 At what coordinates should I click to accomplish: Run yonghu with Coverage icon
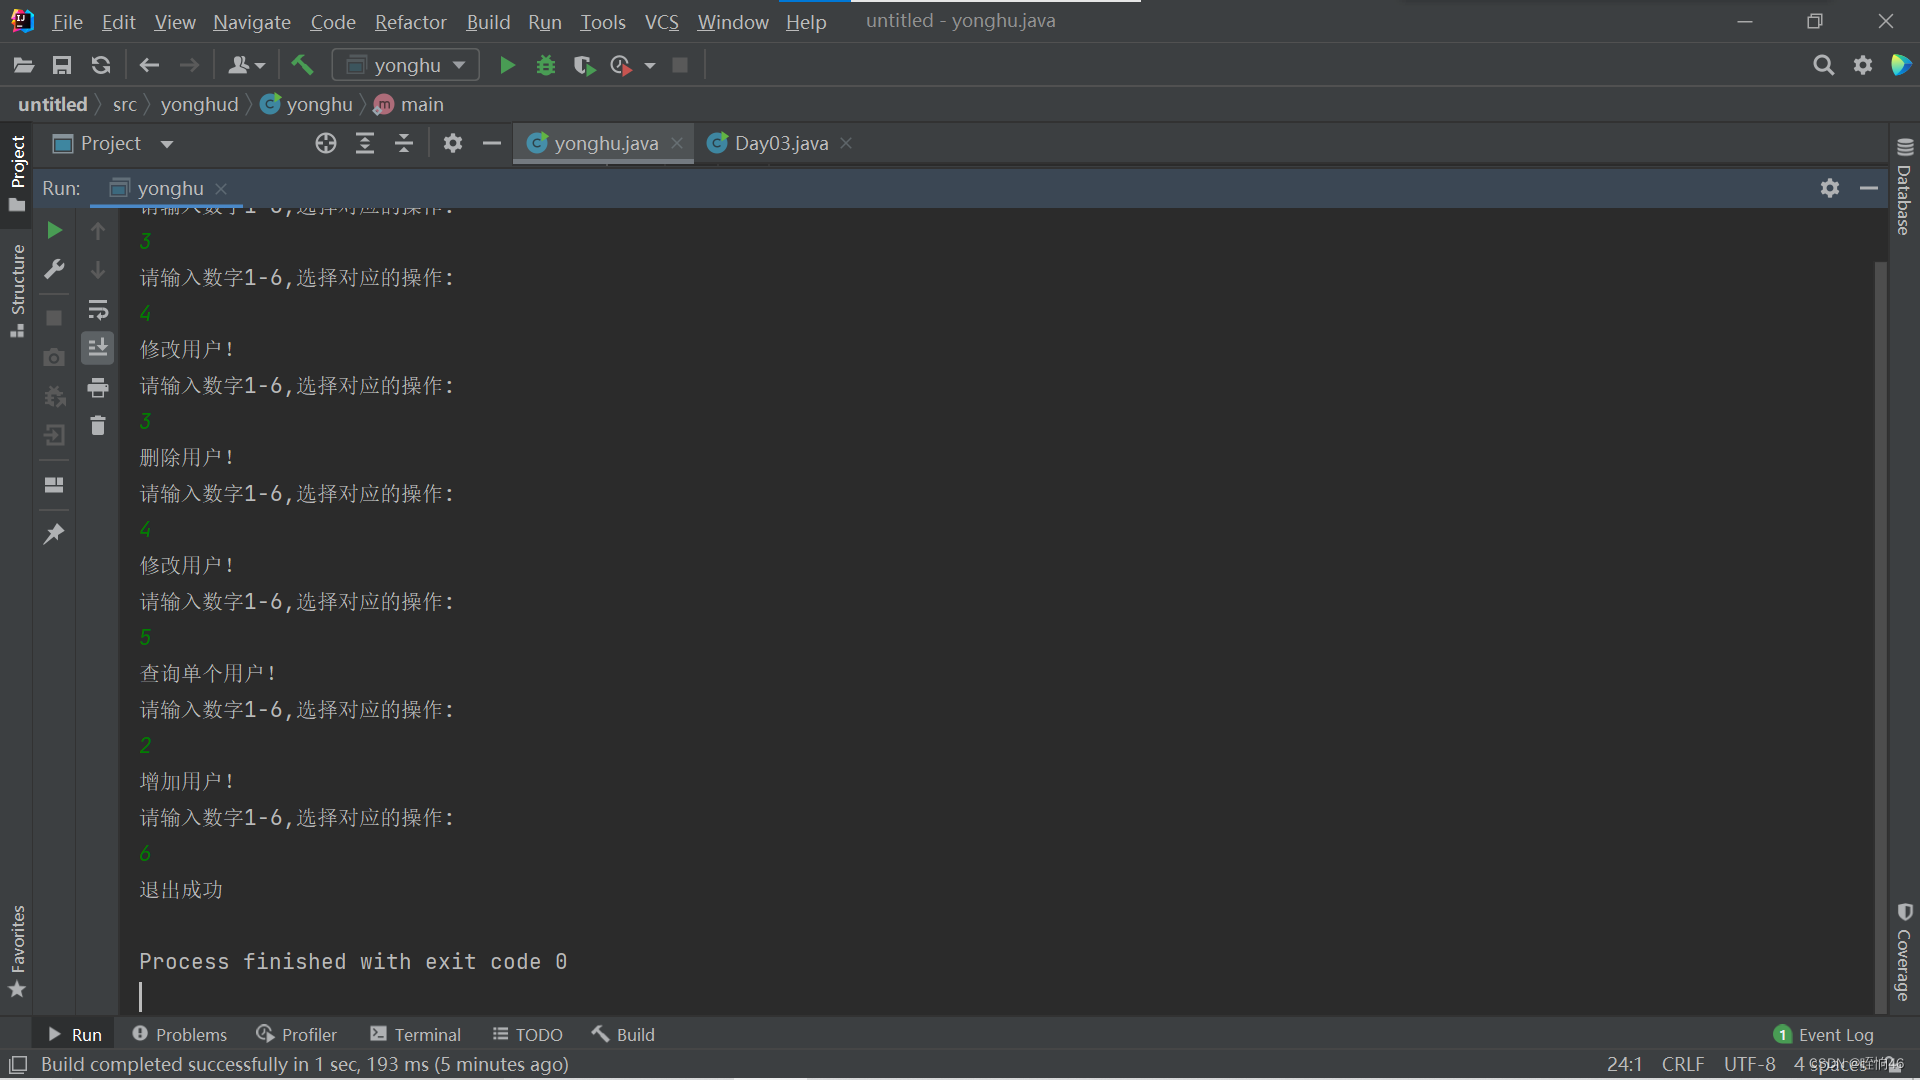click(584, 65)
